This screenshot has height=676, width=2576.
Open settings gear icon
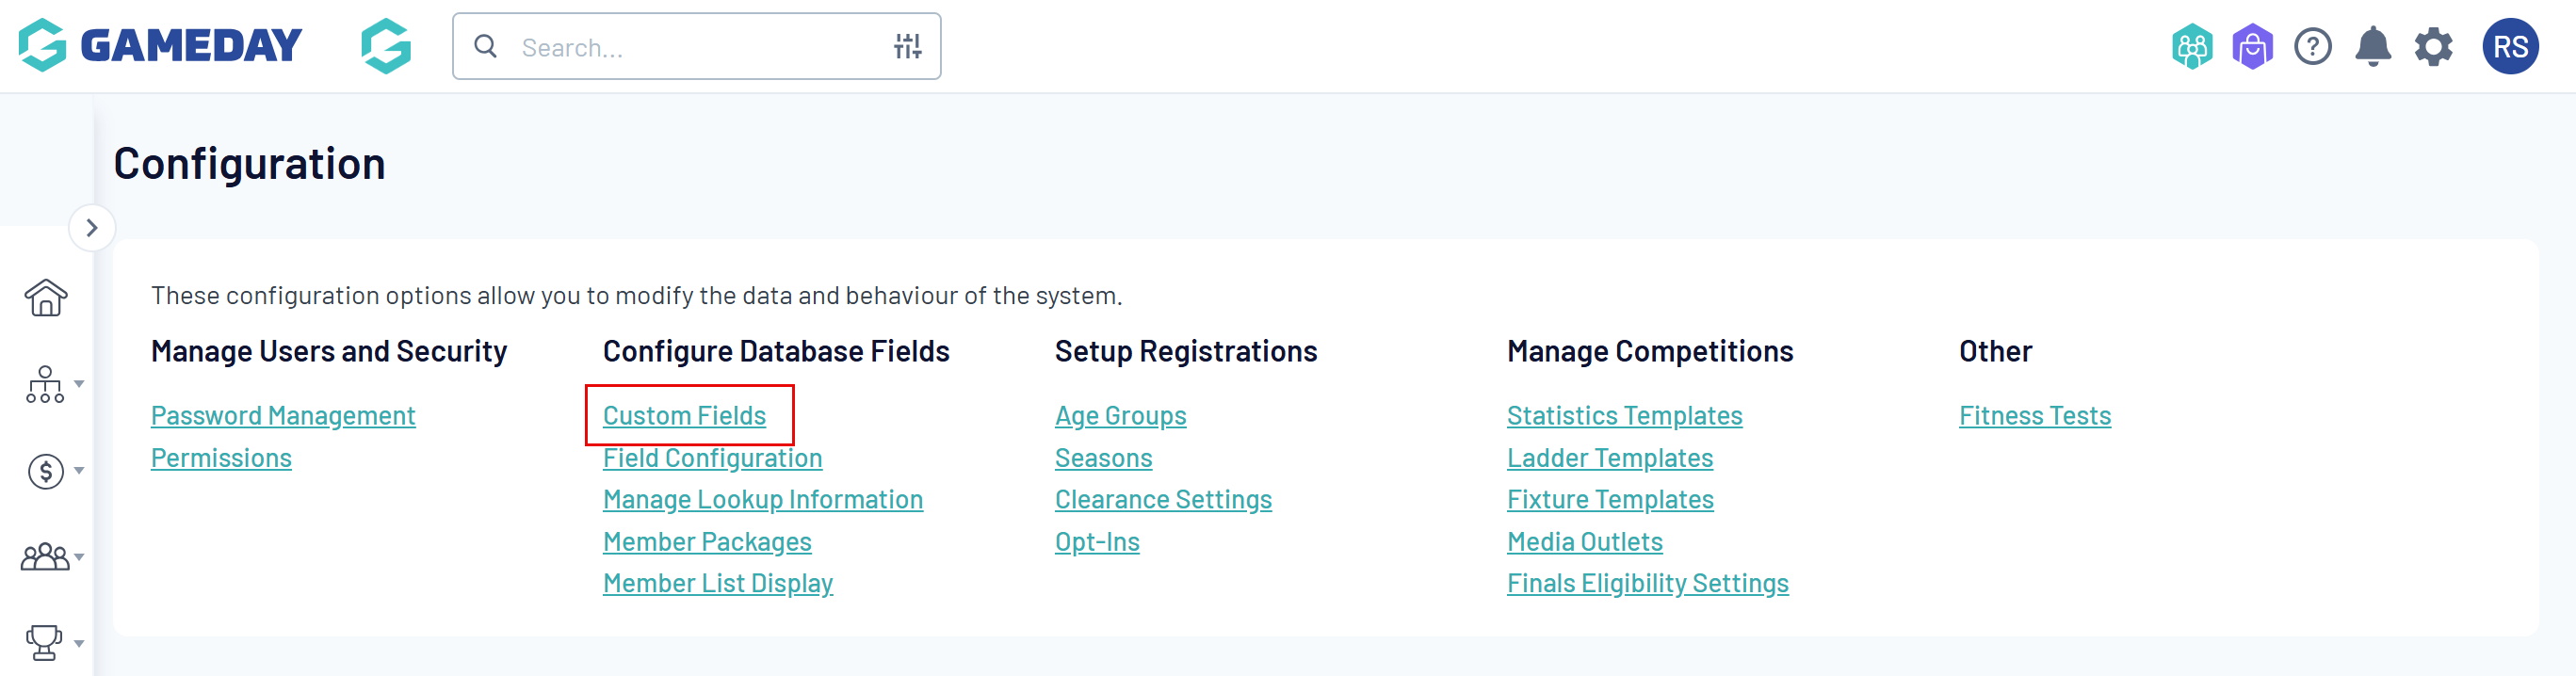tap(2433, 47)
